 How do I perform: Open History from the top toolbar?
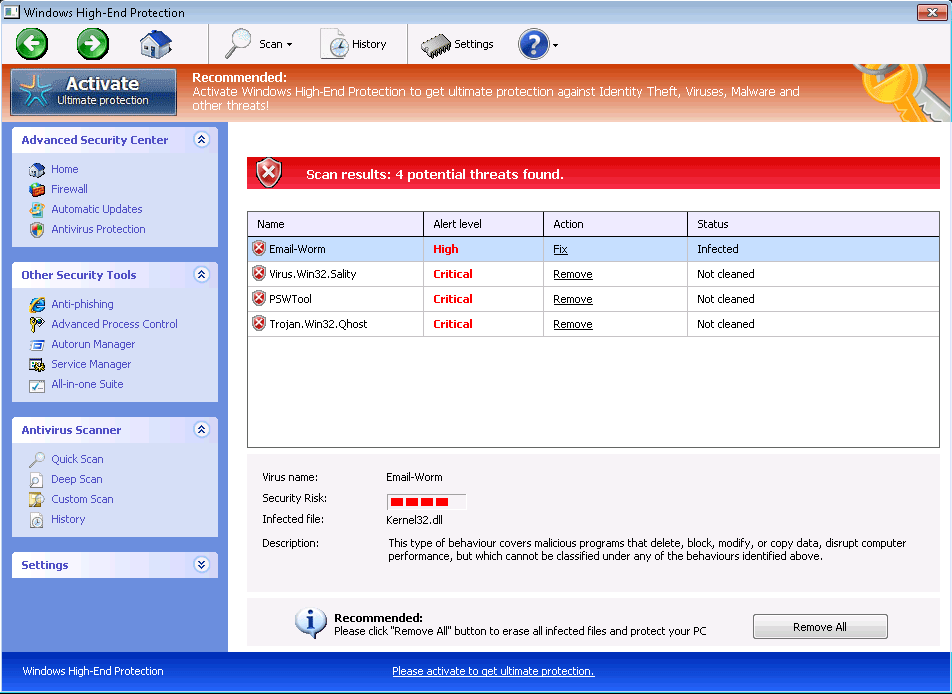point(354,44)
